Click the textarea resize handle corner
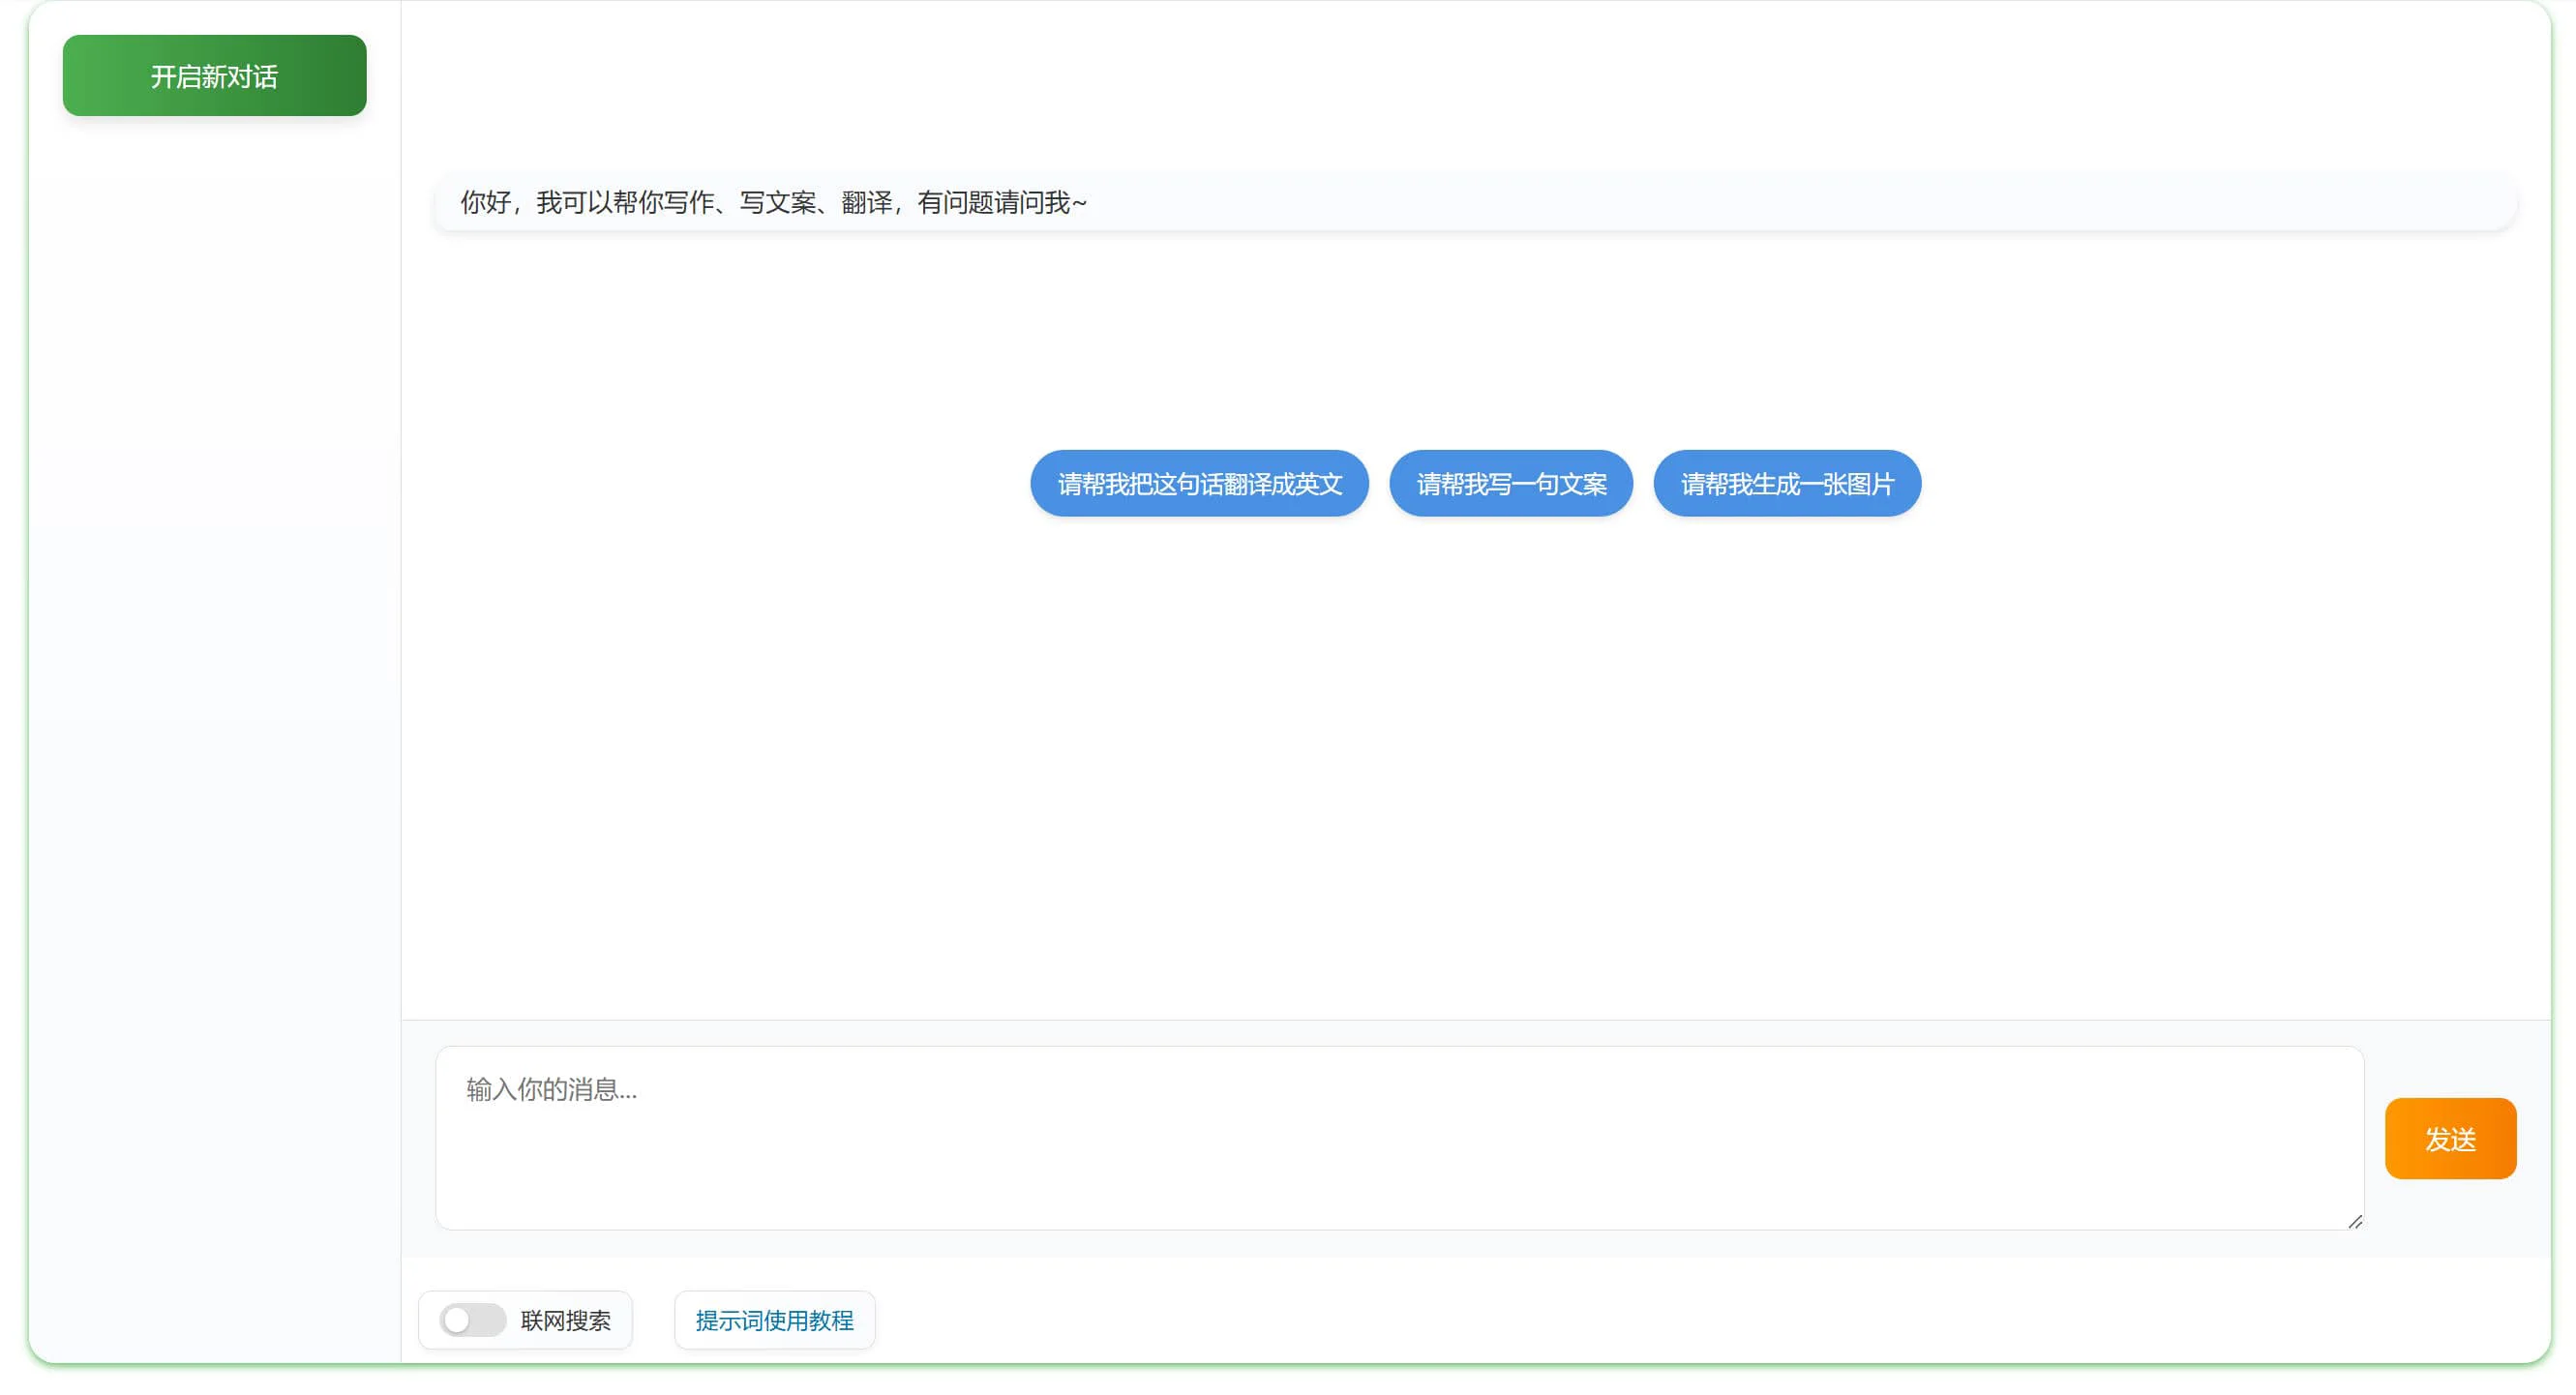Viewport: 2576px width, 1395px height. point(2354,1221)
